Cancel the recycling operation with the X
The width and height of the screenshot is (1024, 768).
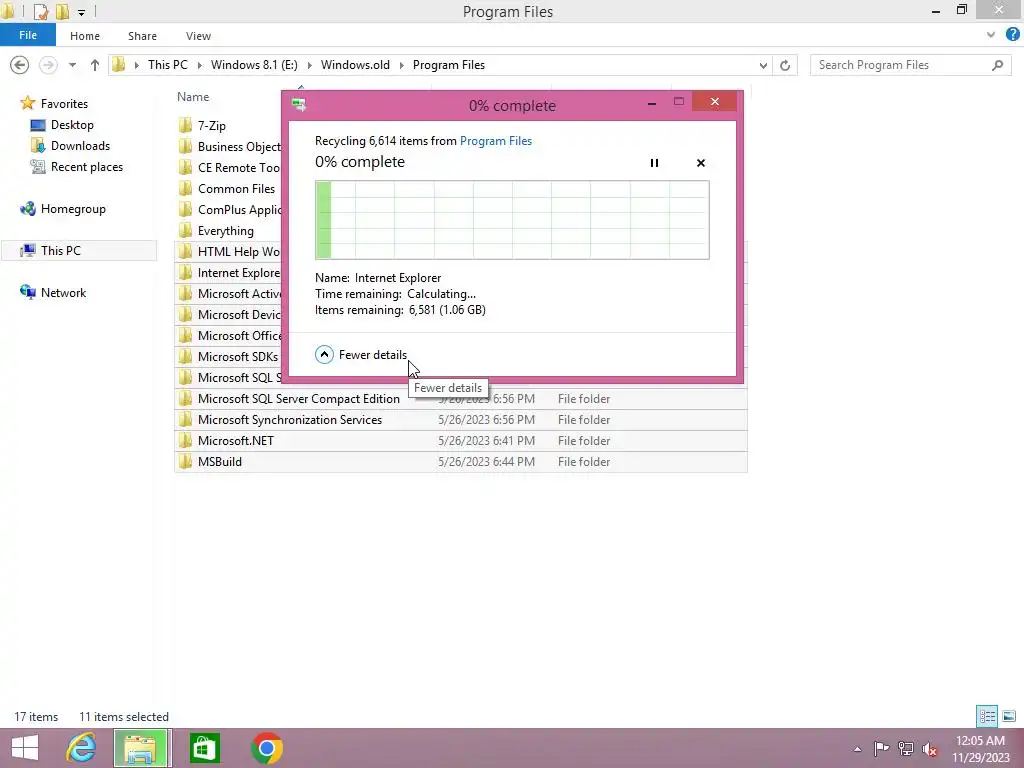pos(701,163)
